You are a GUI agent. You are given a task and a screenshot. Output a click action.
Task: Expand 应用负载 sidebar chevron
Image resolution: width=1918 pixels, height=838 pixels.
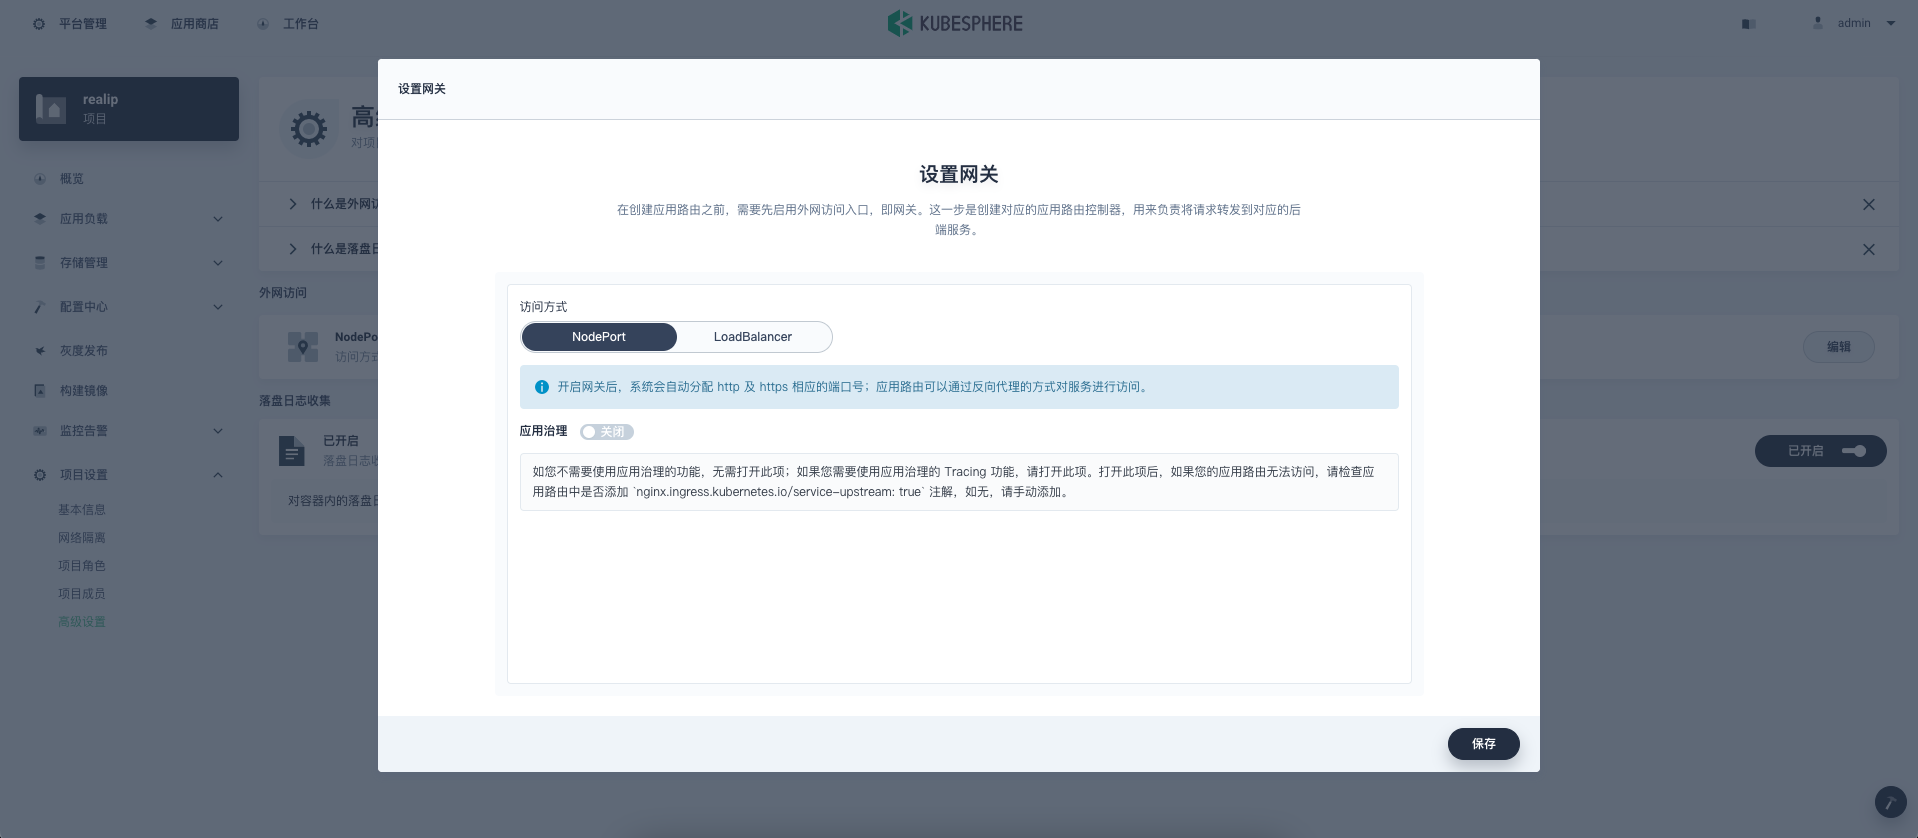pyautogui.click(x=218, y=219)
